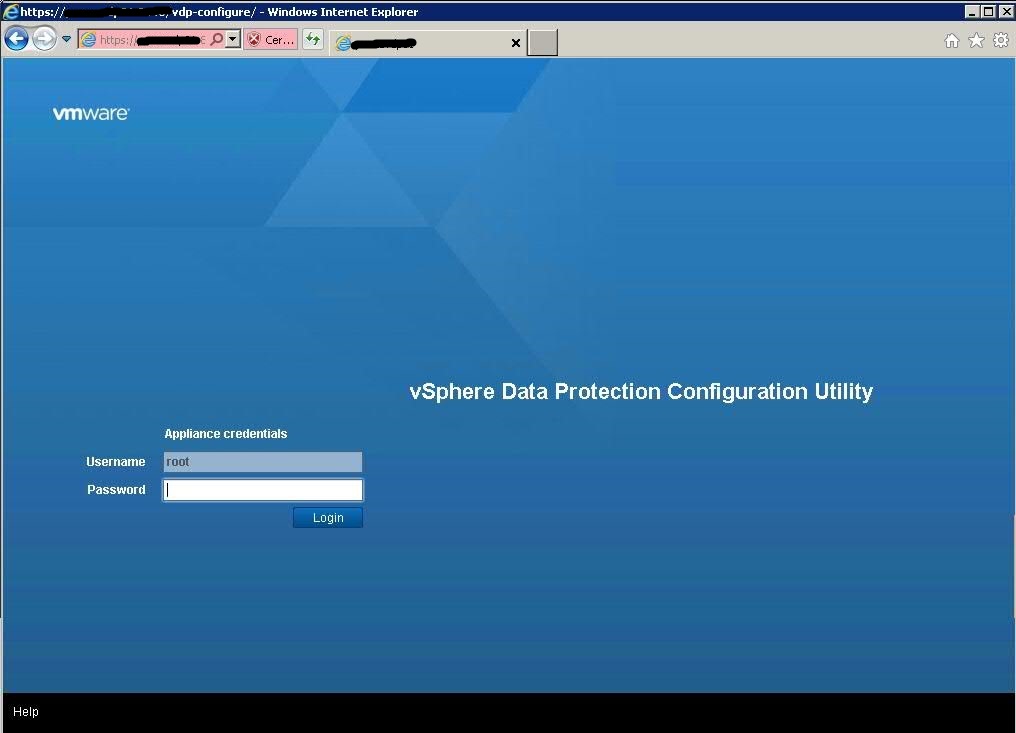Expand the address bar autocomplete dropdown
1016x733 pixels.
233,40
